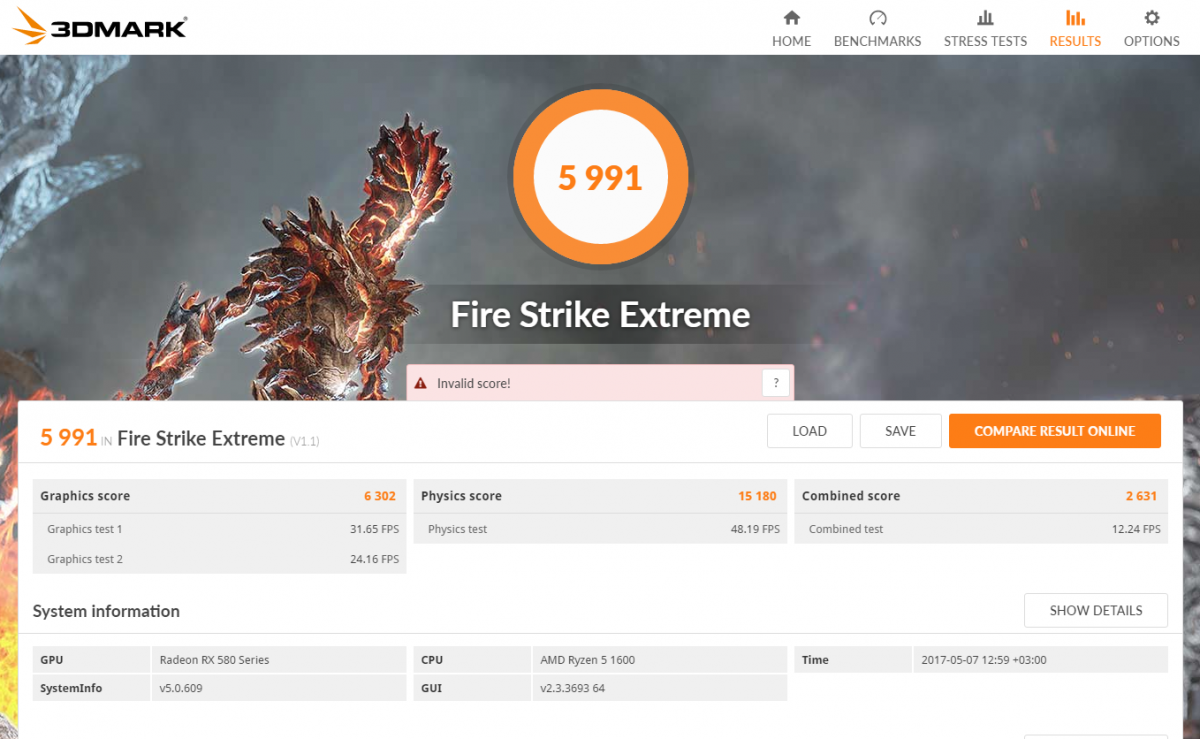Go to Benchmarks section

coord(877,29)
